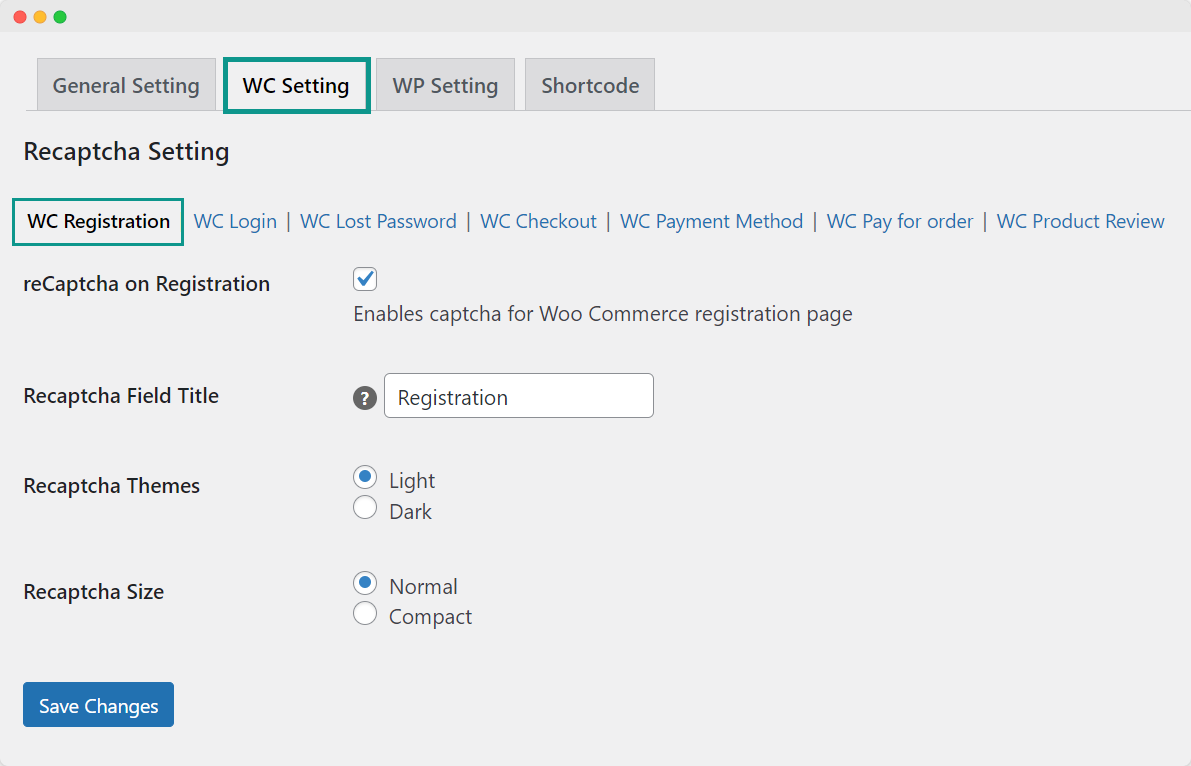Screen dimensions: 1191x766
Task: Open WC Payment Method settings
Action: click(x=711, y=221)
